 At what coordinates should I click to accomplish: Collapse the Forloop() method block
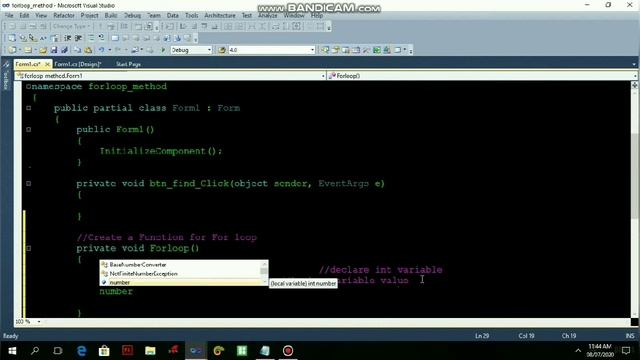tap(28, 248)
